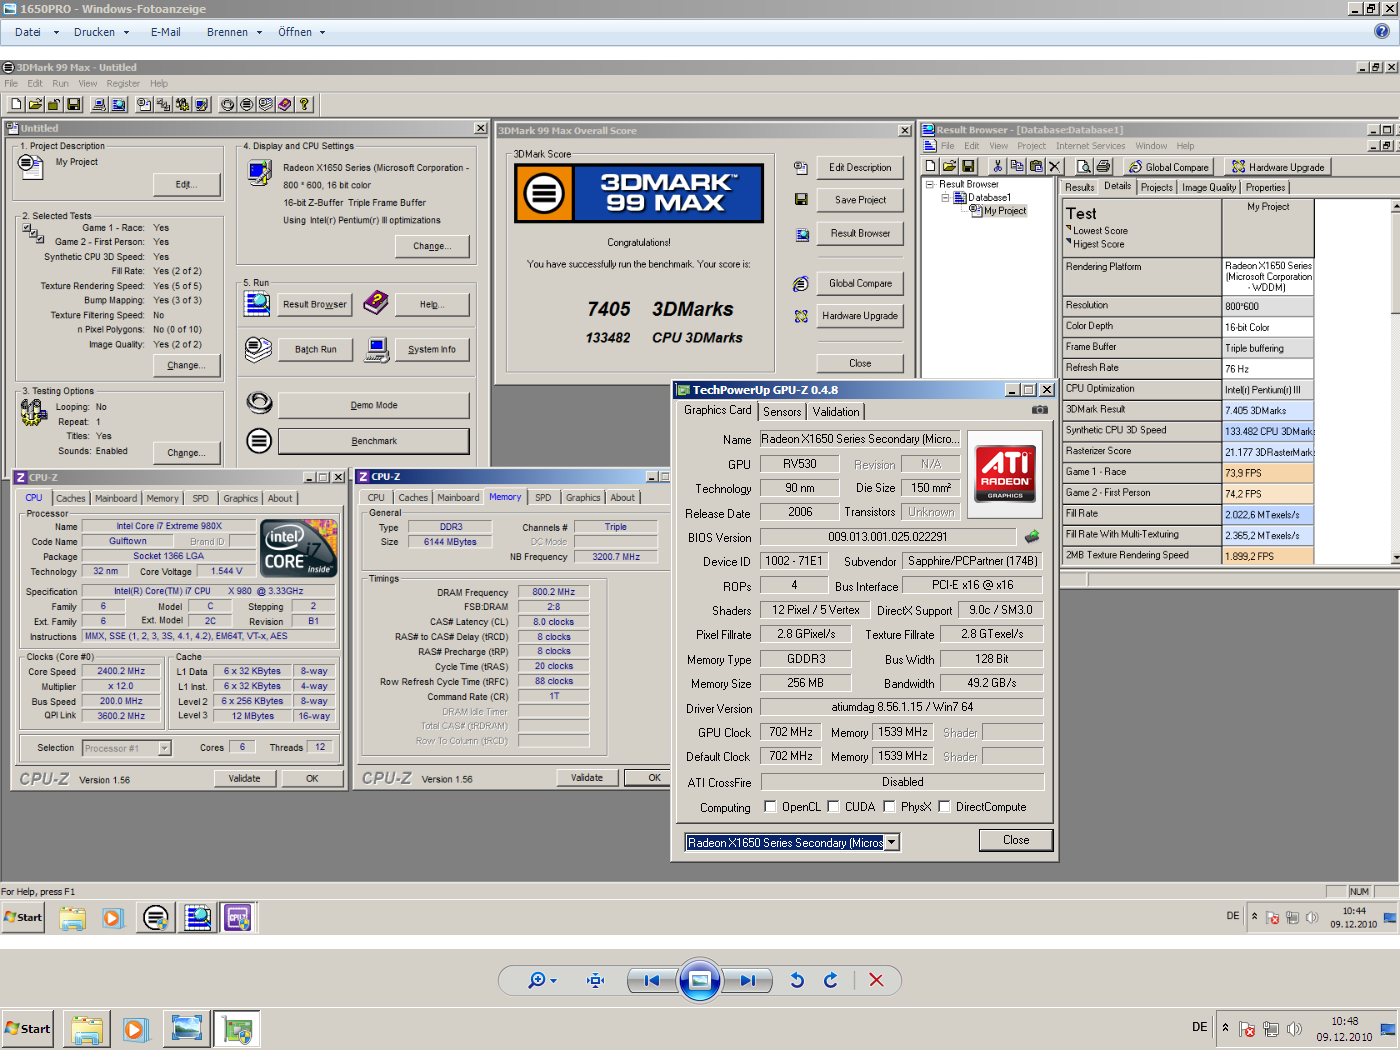Click Cut scissors icon in Result Browser toolbar
1400x1050 pixels.
pos(998,166)
